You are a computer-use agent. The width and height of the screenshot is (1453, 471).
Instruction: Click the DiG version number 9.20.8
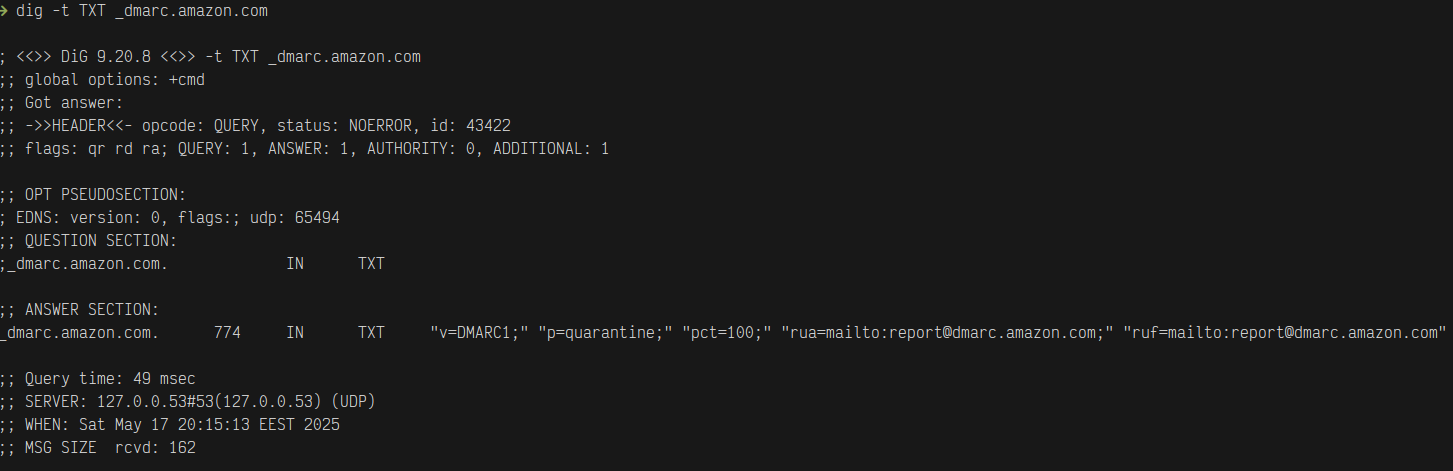click(128, 57)
